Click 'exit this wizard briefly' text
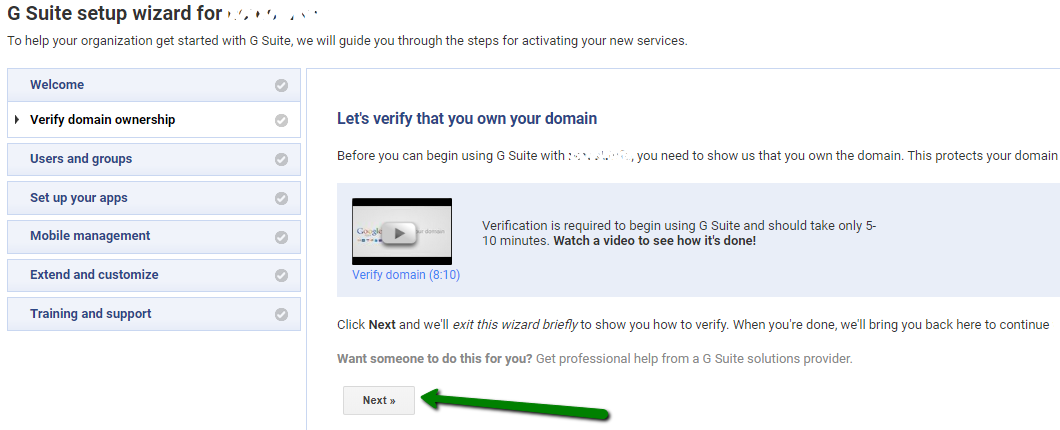 (x=515, y=325)
